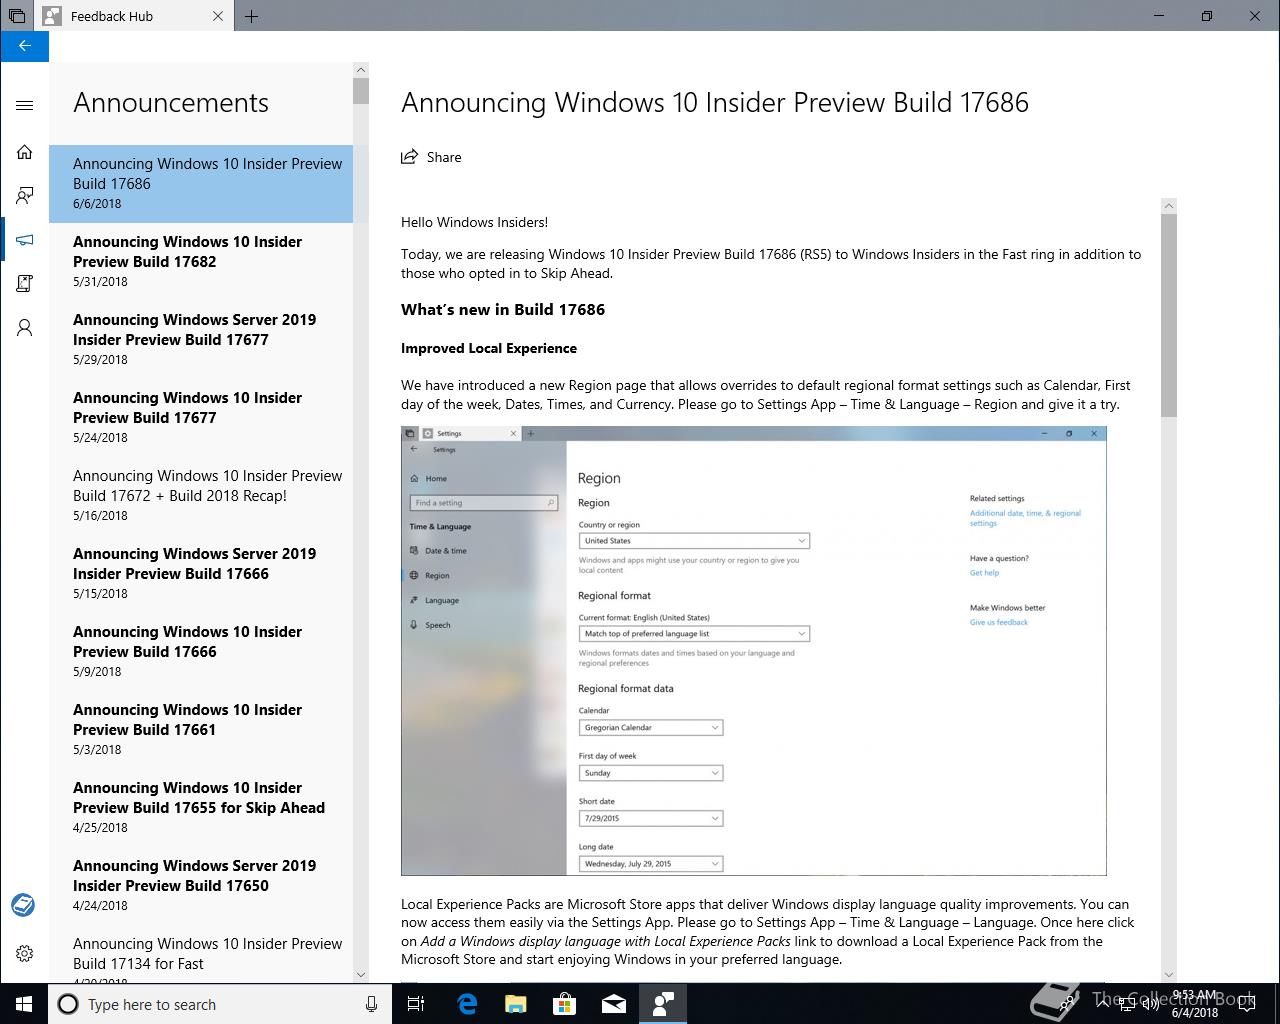Open the Quests icon in sidebar
The height and width of the screenshot is (1024, 1280).
pos(24,284)
